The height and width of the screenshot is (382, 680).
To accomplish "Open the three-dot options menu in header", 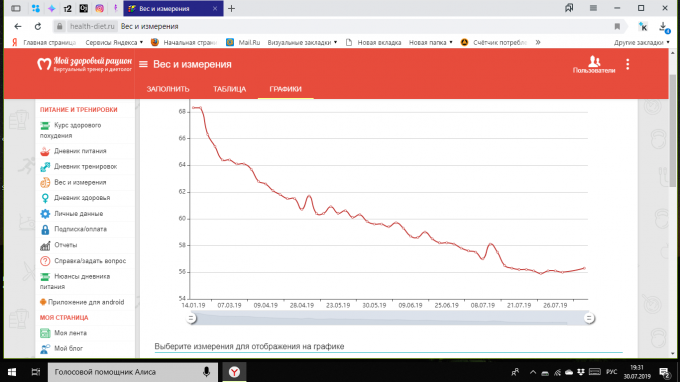I will (628, 64).
